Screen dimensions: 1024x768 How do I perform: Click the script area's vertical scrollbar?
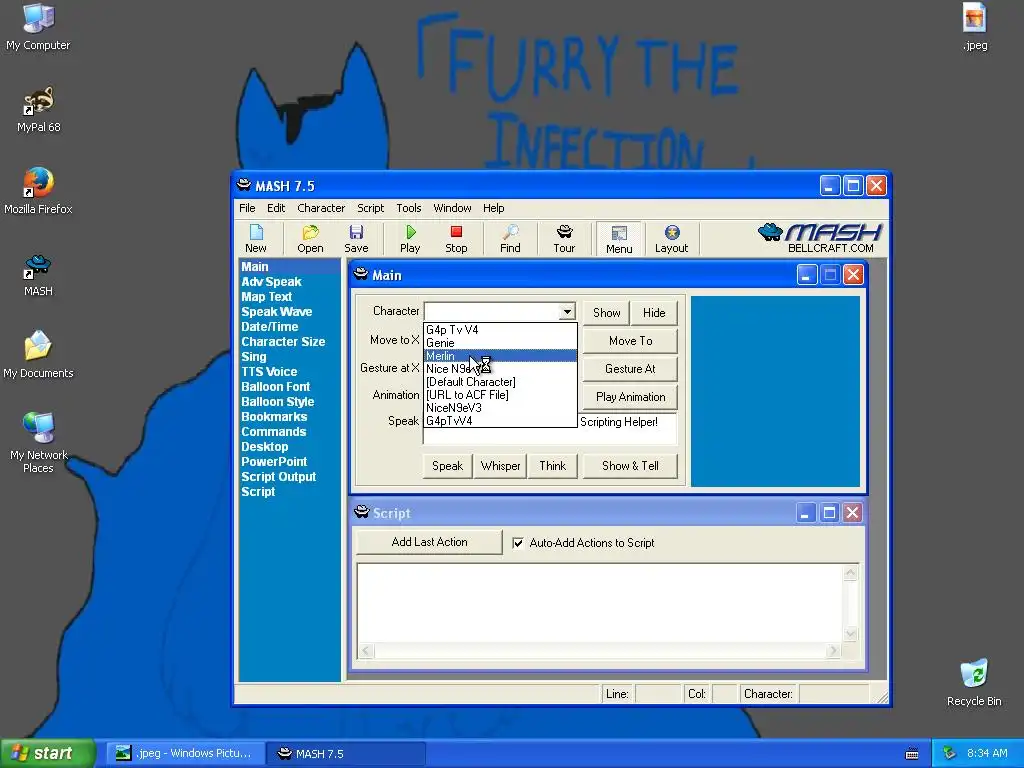point(850,603)
